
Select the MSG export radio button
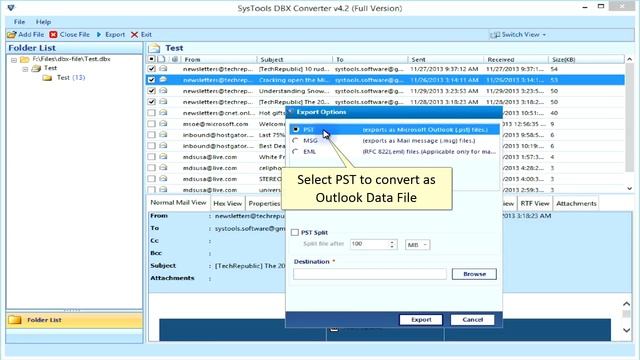[296, 140]
